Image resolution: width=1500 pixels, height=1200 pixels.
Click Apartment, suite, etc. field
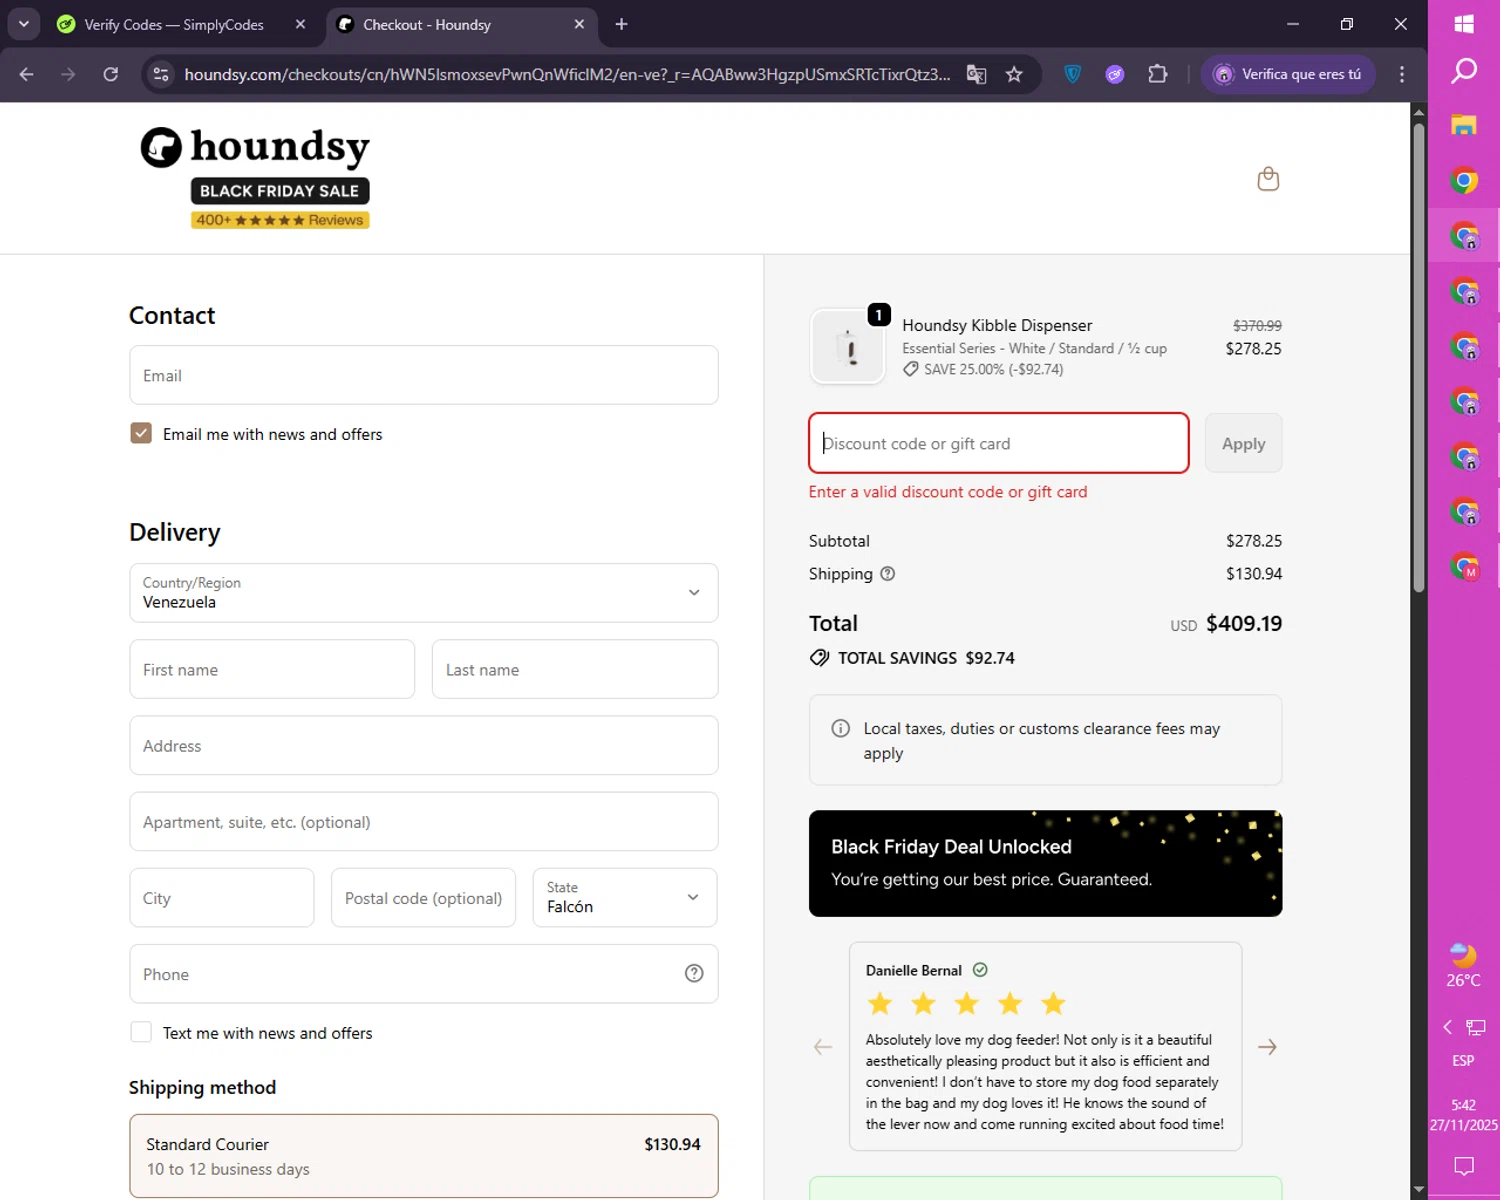point(424,821)
